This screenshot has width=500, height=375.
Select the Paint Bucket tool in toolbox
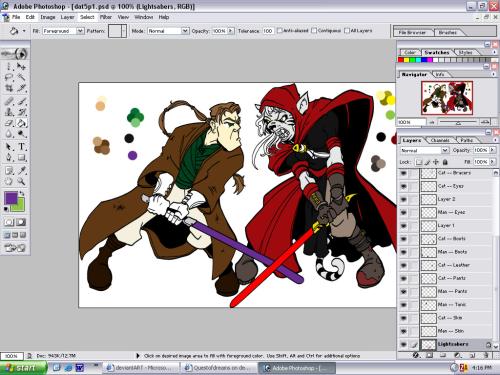(22, 123)
